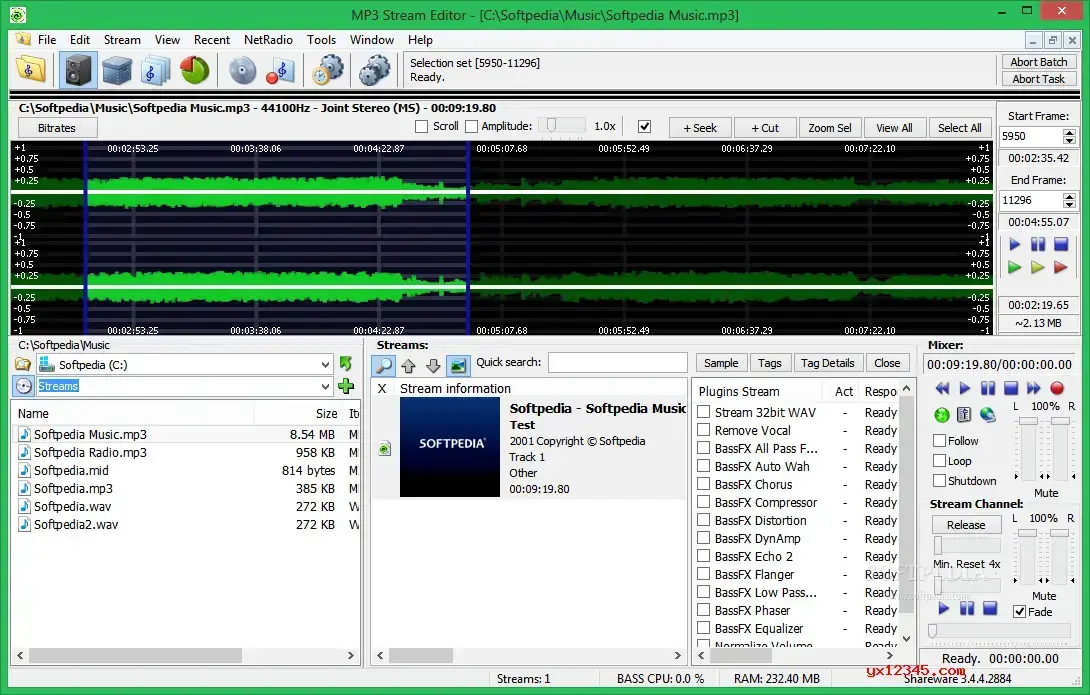Click the magnifier icon in Streams panel
1090x695 pixels.
click(x=384, y=365)
